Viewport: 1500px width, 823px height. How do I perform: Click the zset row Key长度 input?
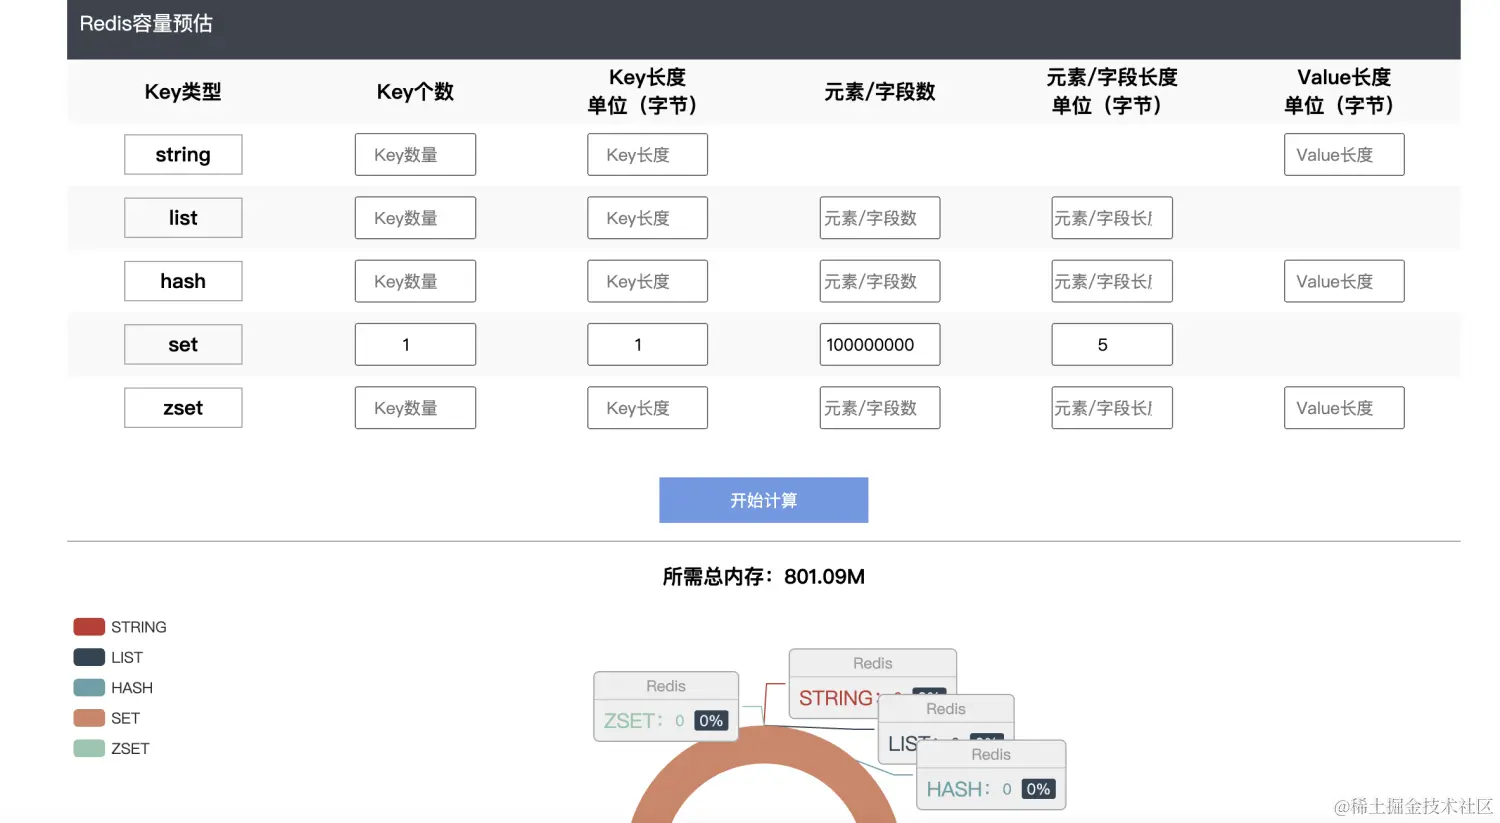[x=647, y=408]
